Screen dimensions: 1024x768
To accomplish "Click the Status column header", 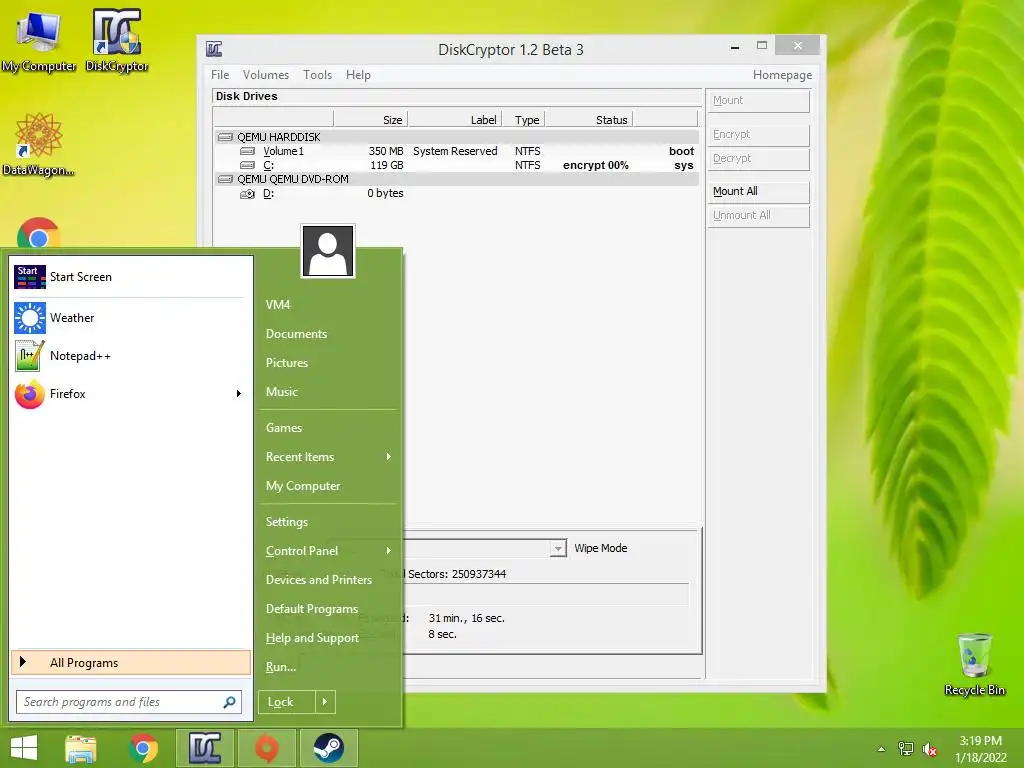I will (588, 120).
